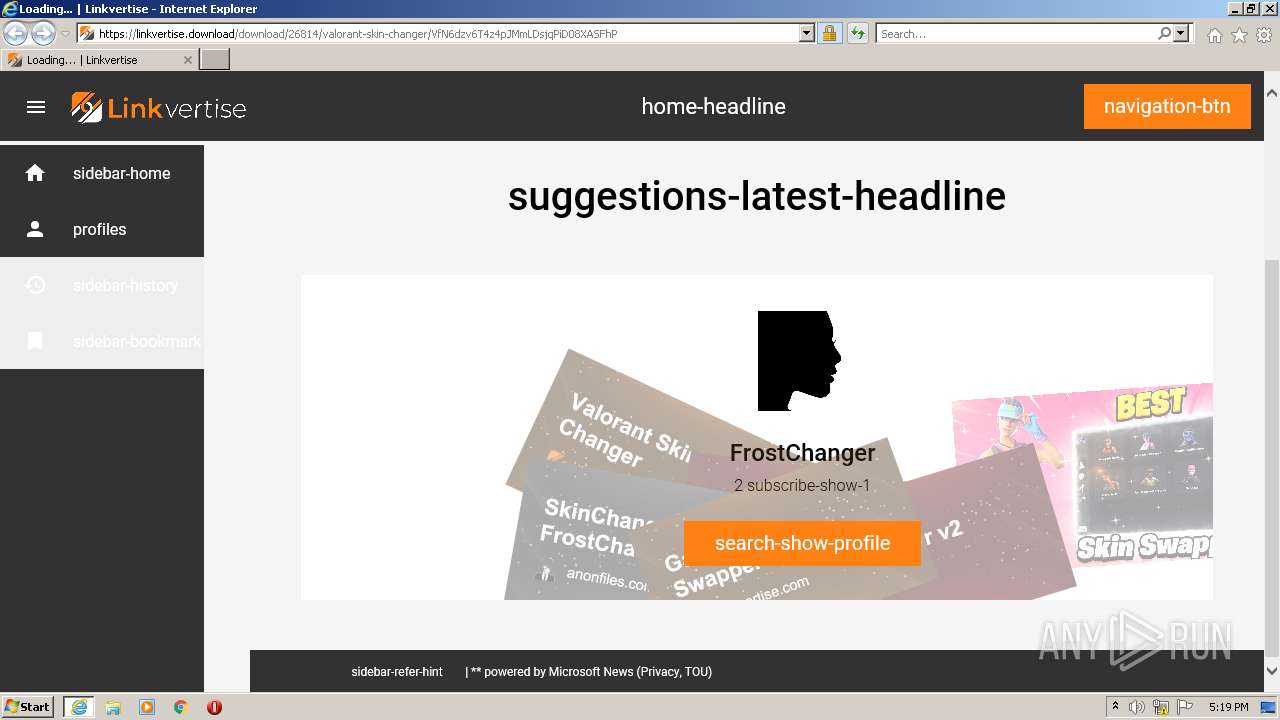This screenshot has width=1280, height=720.
Task: Click the FrostChanger profile name
Action: point(802,453)
